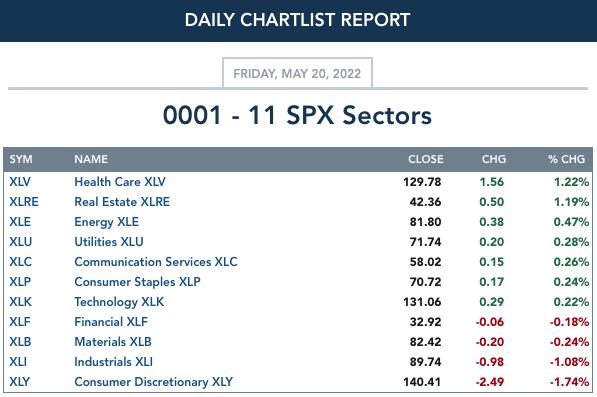Open the Industrials XLI link
Viewport: 597px width, 397px height.
(x=113, y=362)
